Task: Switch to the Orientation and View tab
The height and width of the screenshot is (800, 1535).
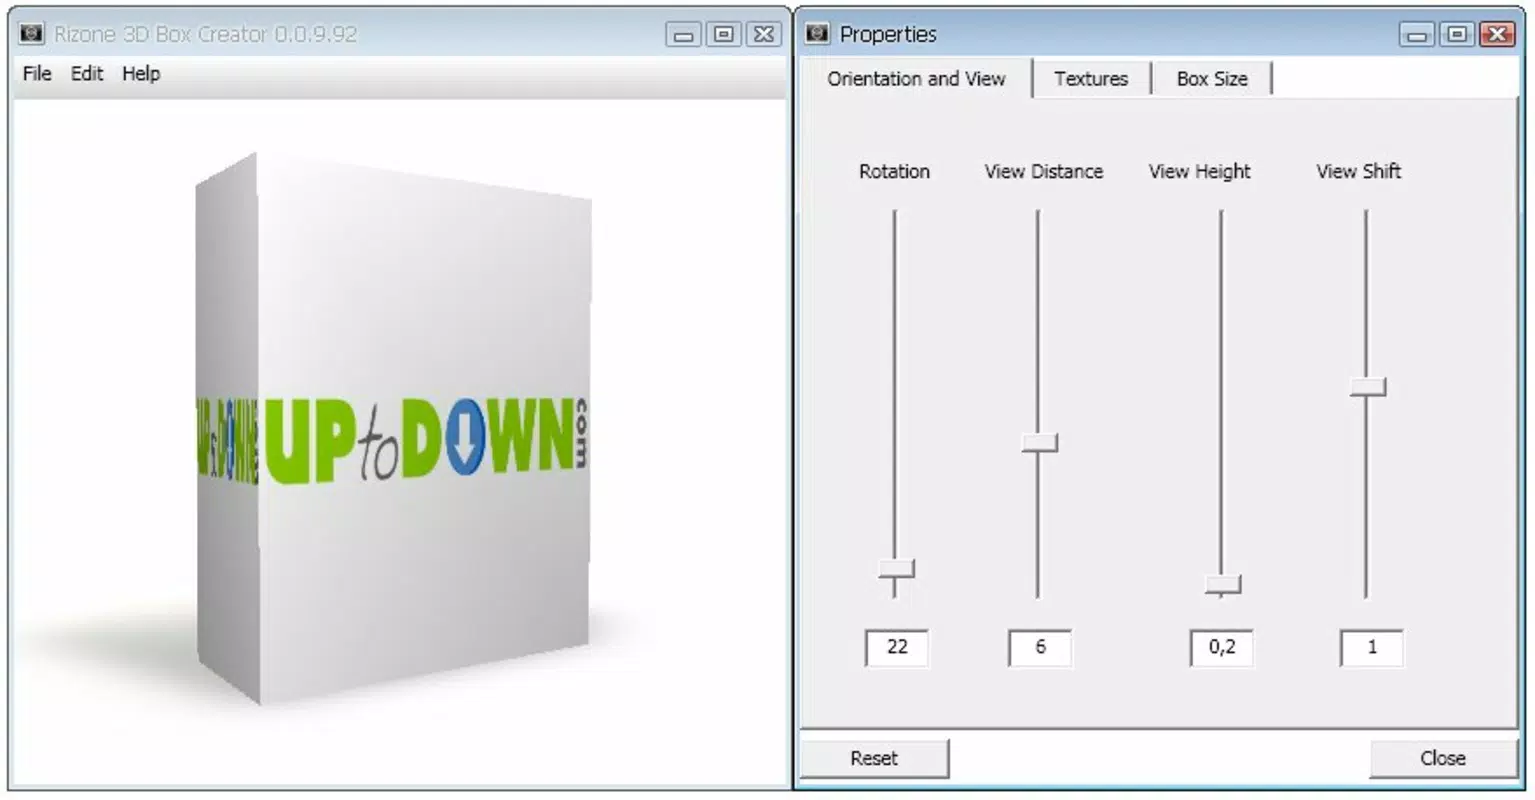Action: point(916,79)
